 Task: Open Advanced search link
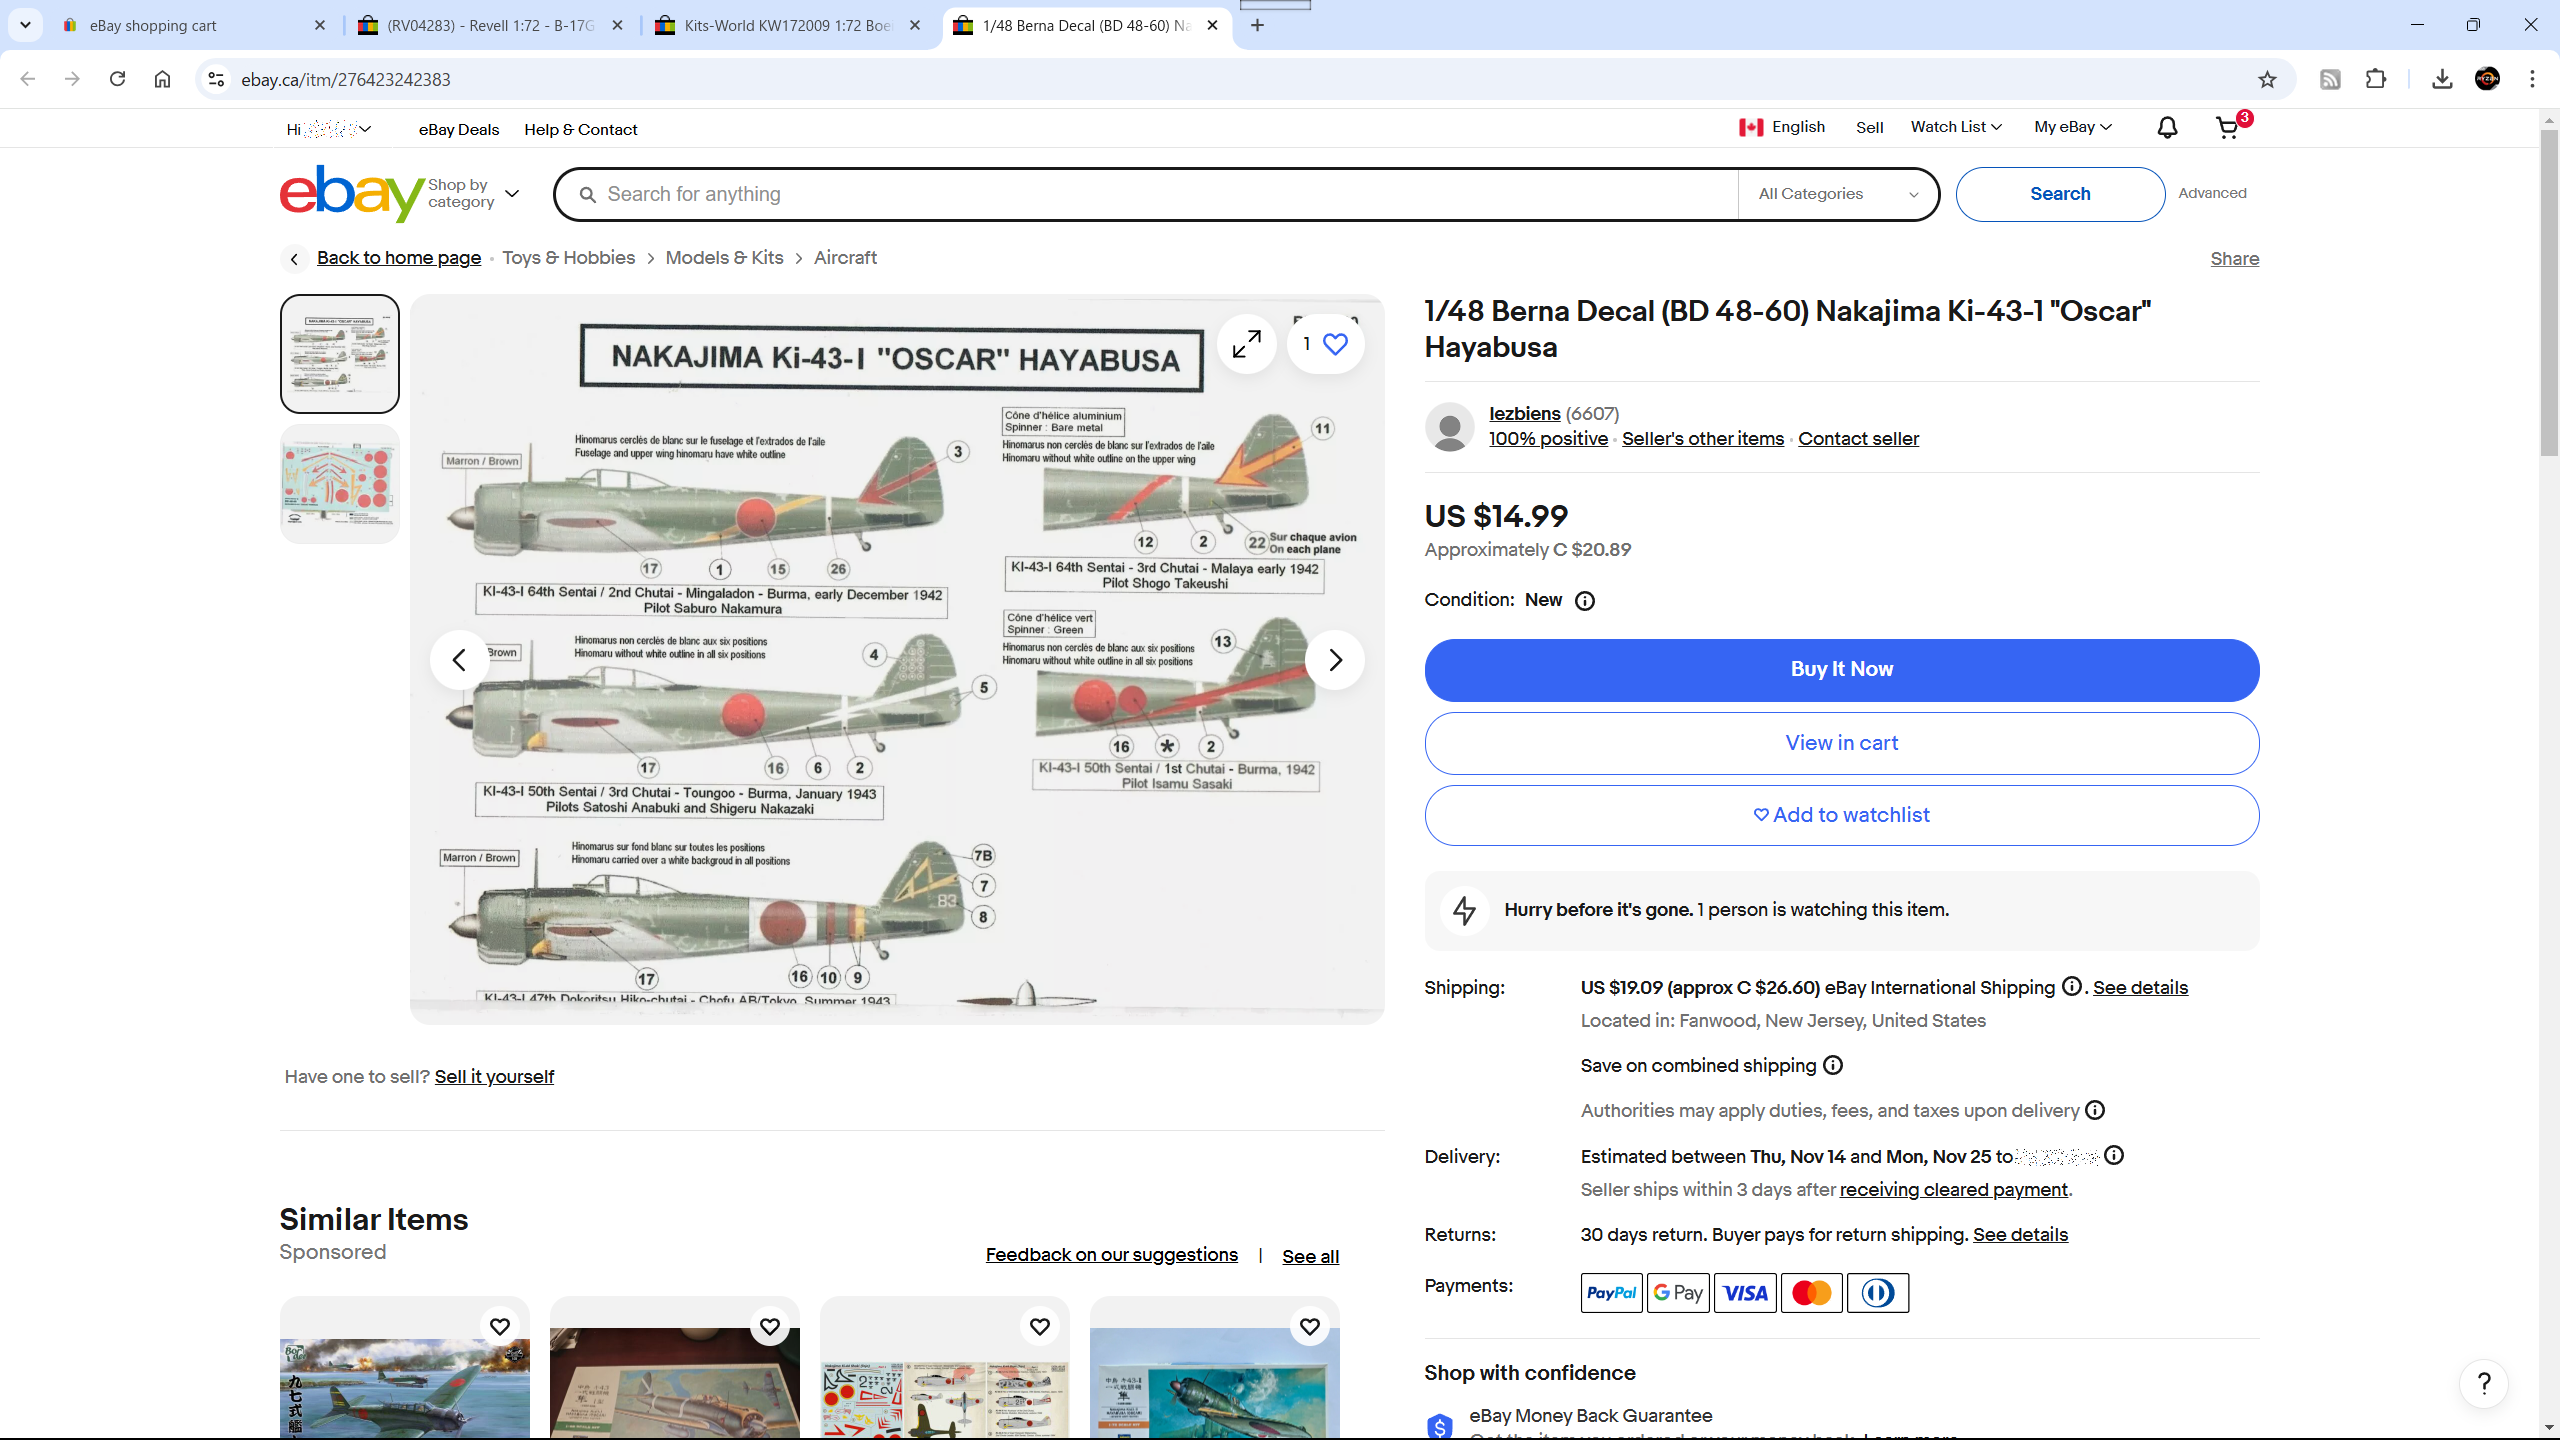pos(2212,193)
